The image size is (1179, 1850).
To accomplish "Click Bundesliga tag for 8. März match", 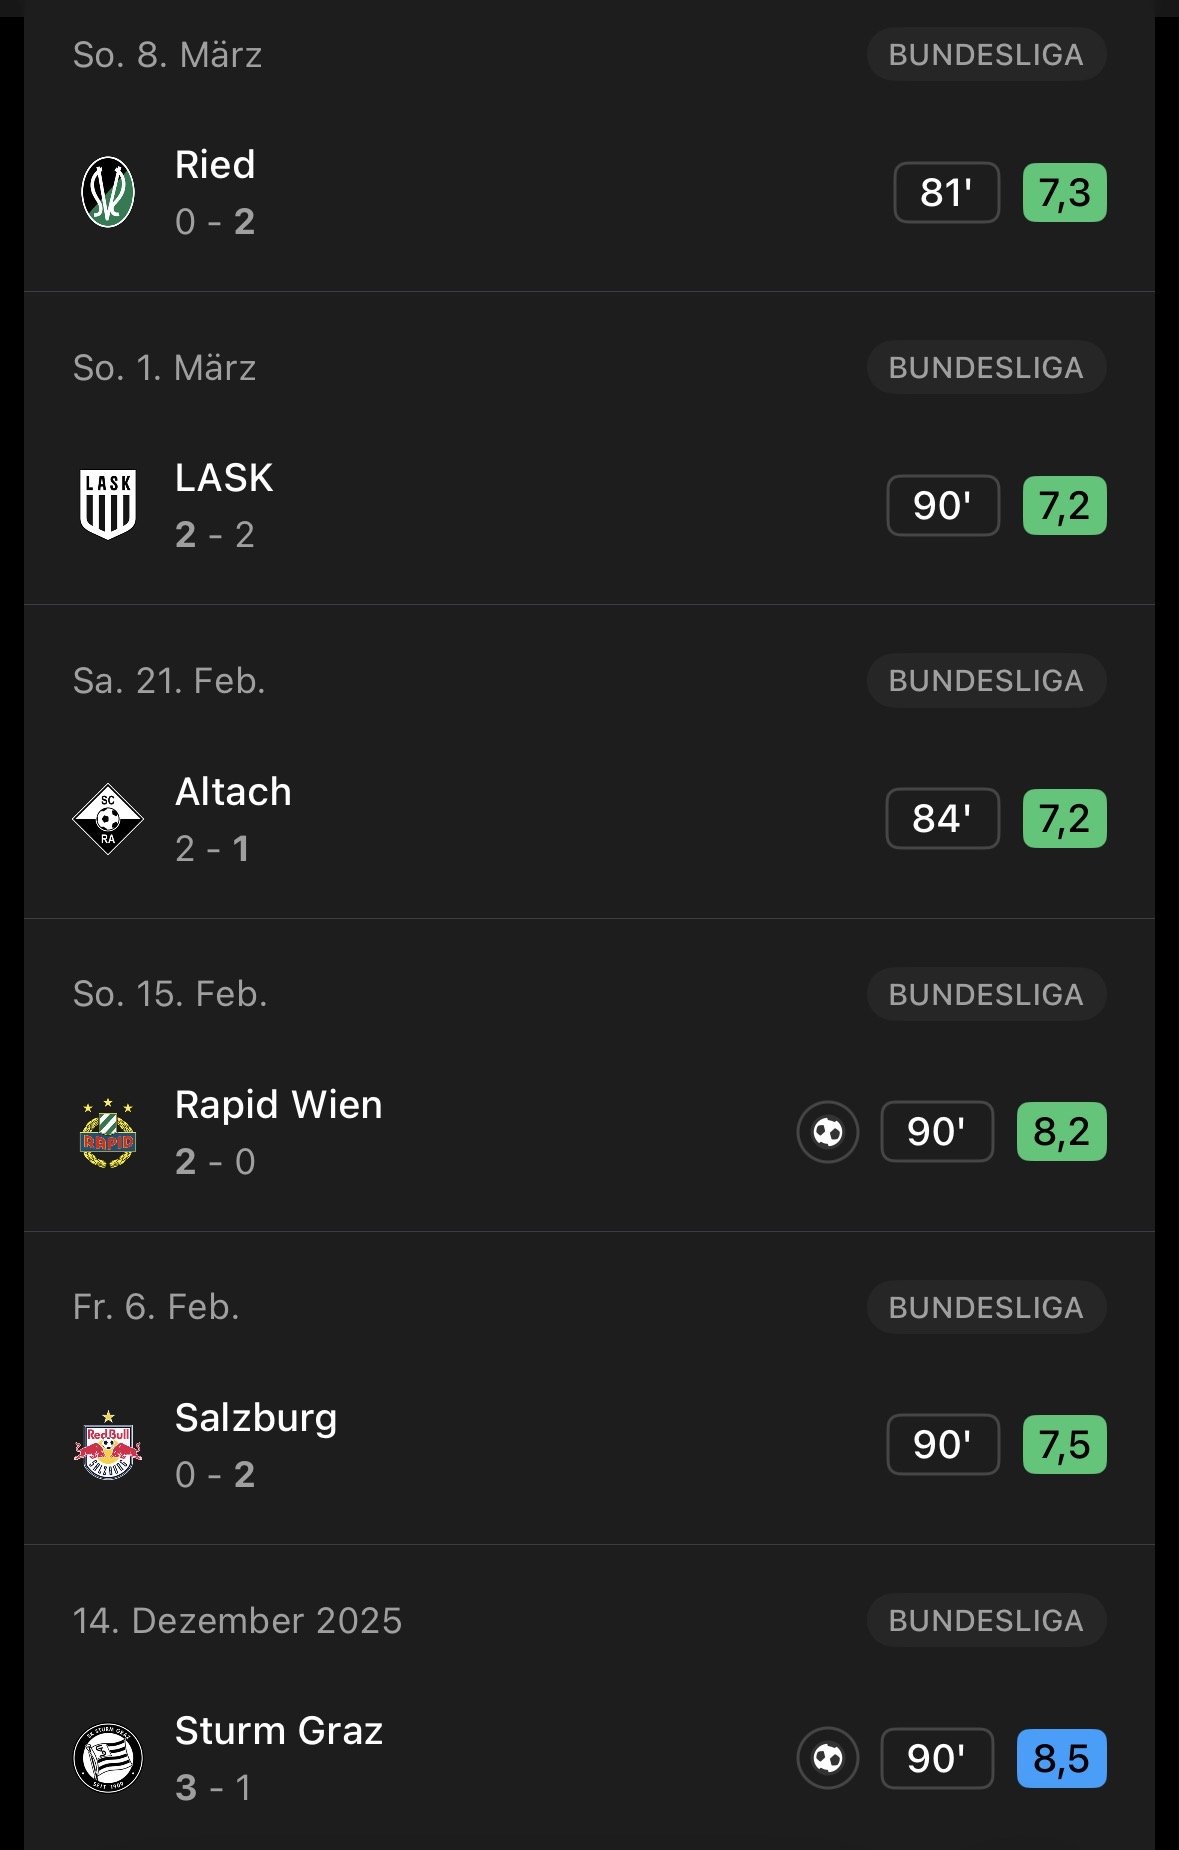I will pos(986,55).
